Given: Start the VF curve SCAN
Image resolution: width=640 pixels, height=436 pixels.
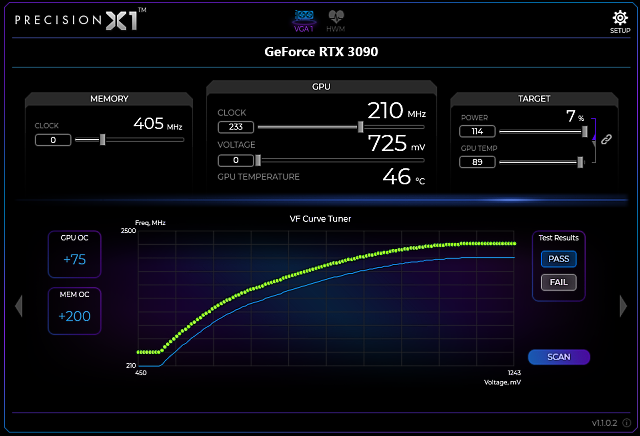Looking at the screenshot, I should [x=559, y=357].
